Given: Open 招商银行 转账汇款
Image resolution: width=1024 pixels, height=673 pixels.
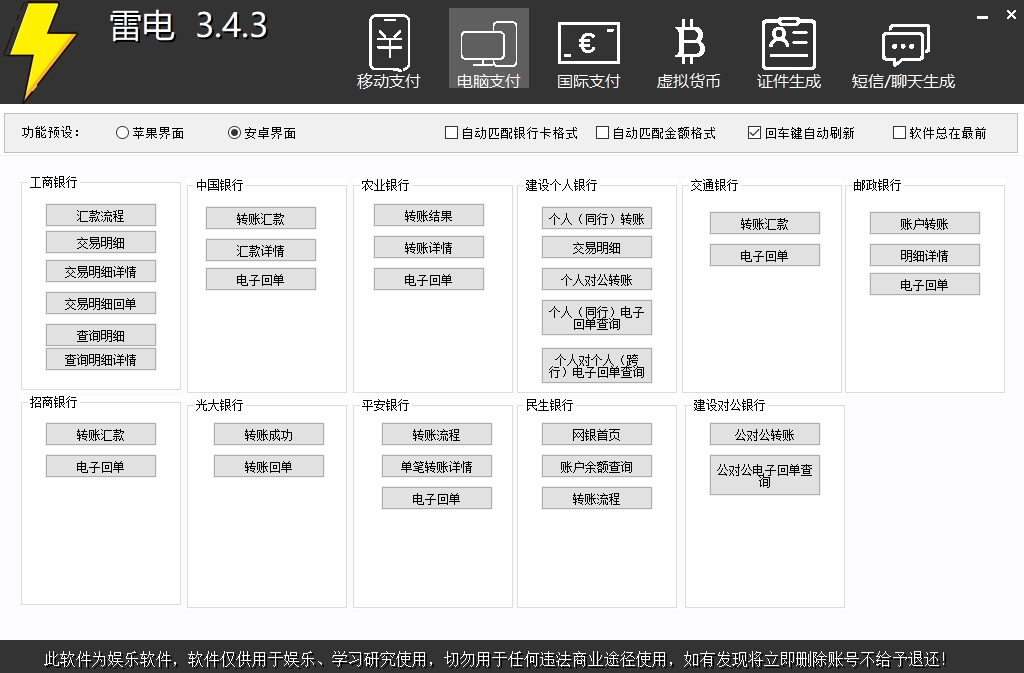Looking at the screenshot, I should pos(100,433).
